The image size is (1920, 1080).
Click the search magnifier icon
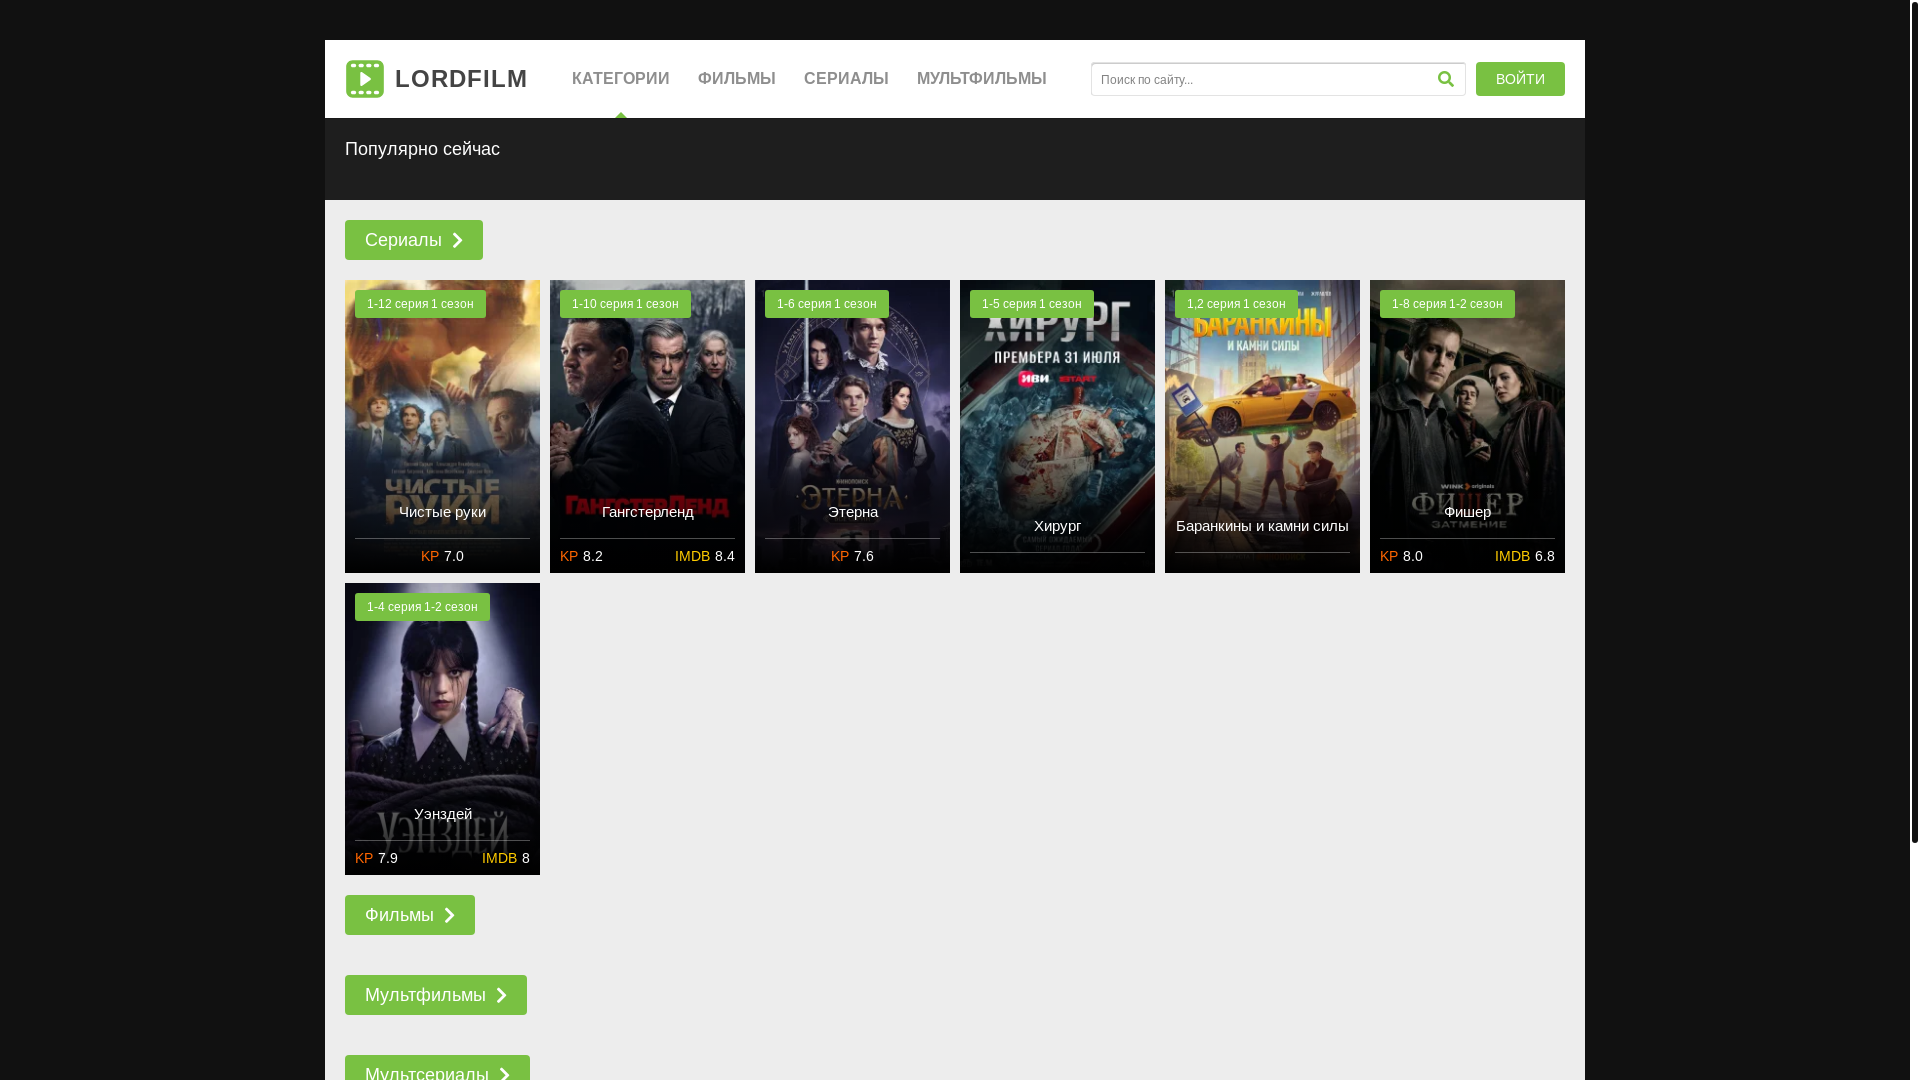pyautogui.click(x=1445, y=79)
